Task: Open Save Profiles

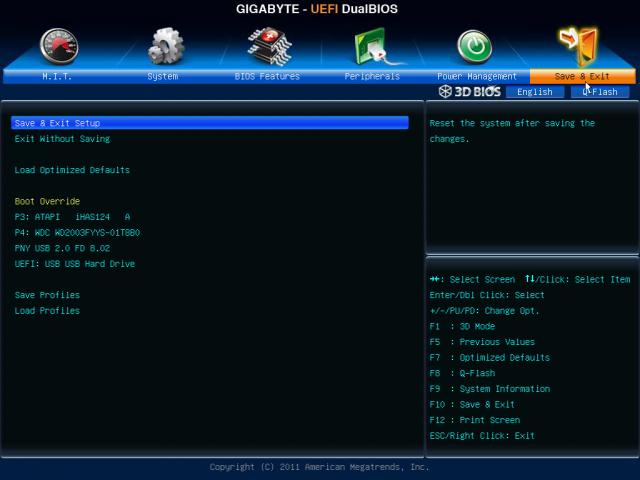Action: (x=47, y=295)
